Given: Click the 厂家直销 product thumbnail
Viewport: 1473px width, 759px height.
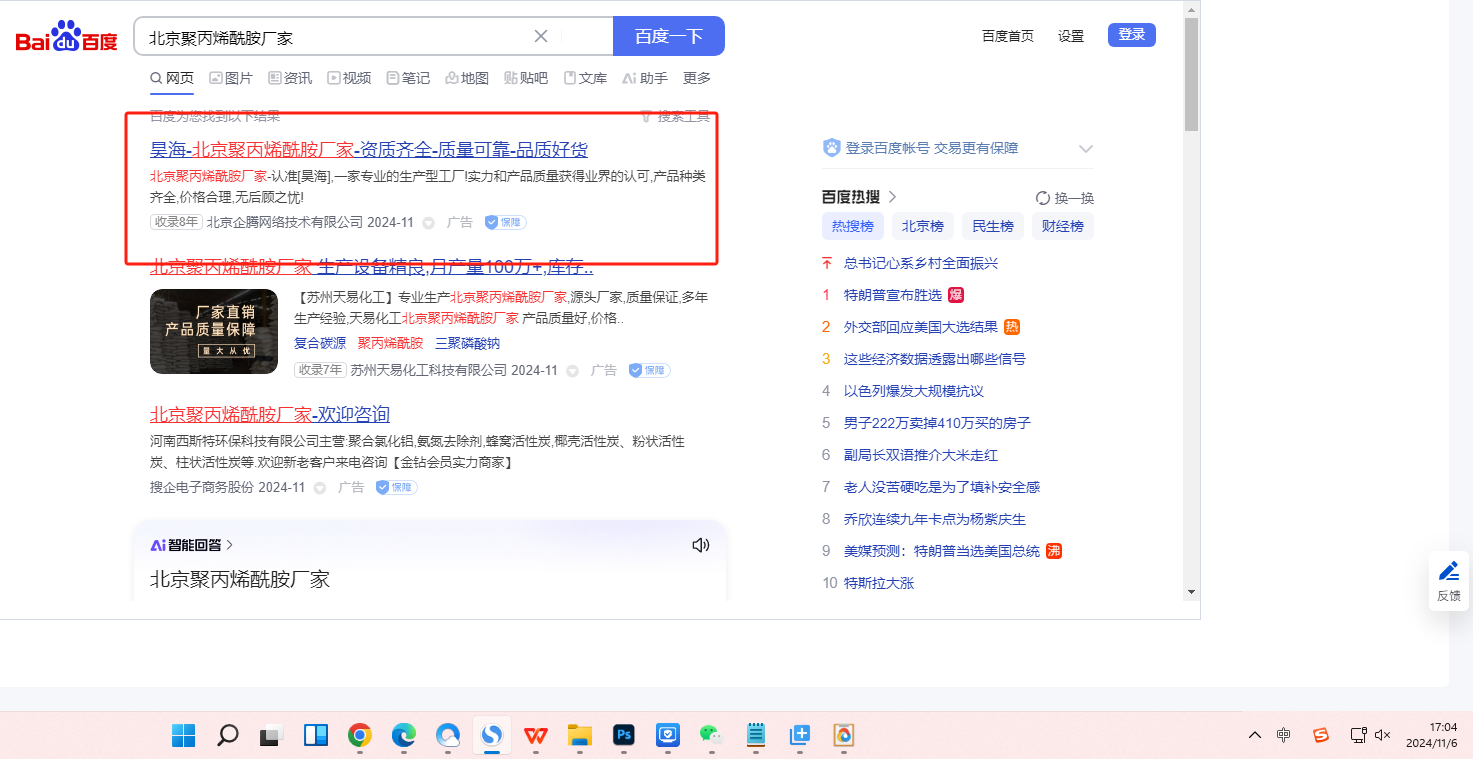Looking at the screenshot, I should (214, 331).
